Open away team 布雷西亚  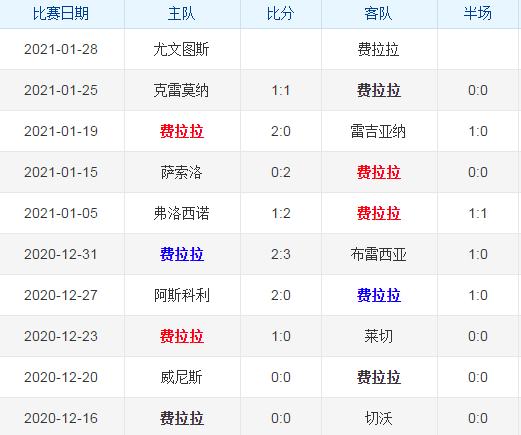378,254
